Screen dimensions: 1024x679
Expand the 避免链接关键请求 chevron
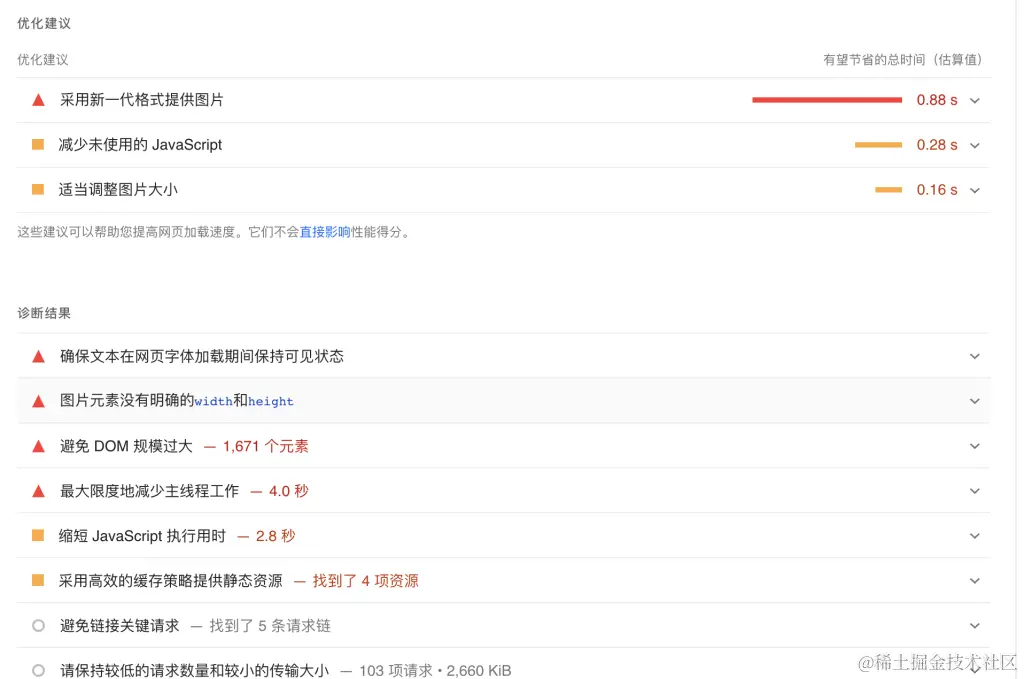(x=975, y=625)
